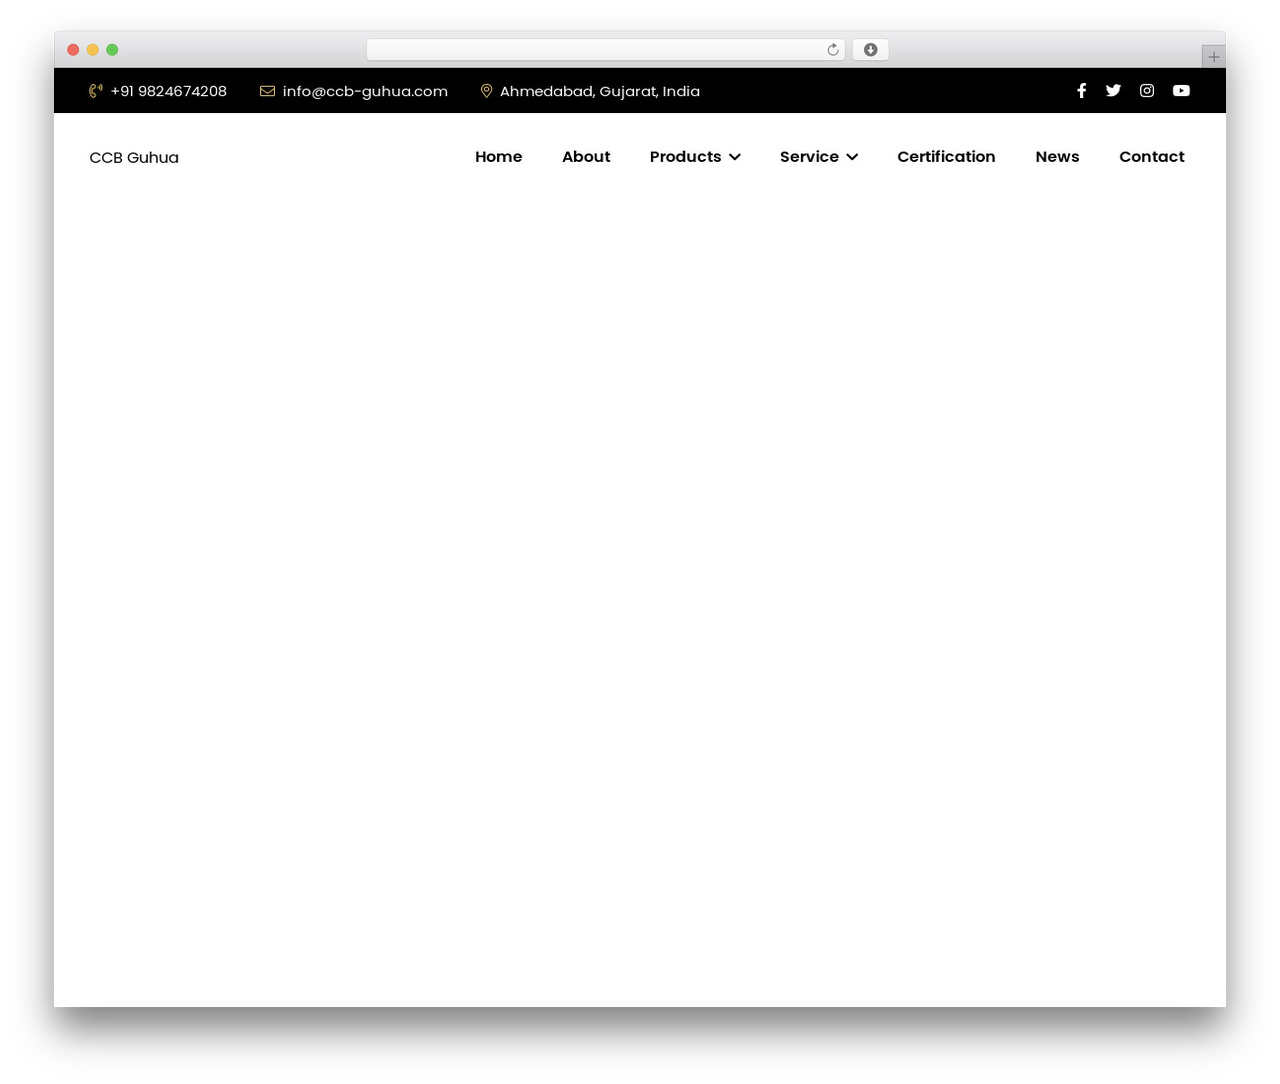Click the phone icon beside +91 9824674208
This screenshot has width=1280, height=1084.
(96, 91)
